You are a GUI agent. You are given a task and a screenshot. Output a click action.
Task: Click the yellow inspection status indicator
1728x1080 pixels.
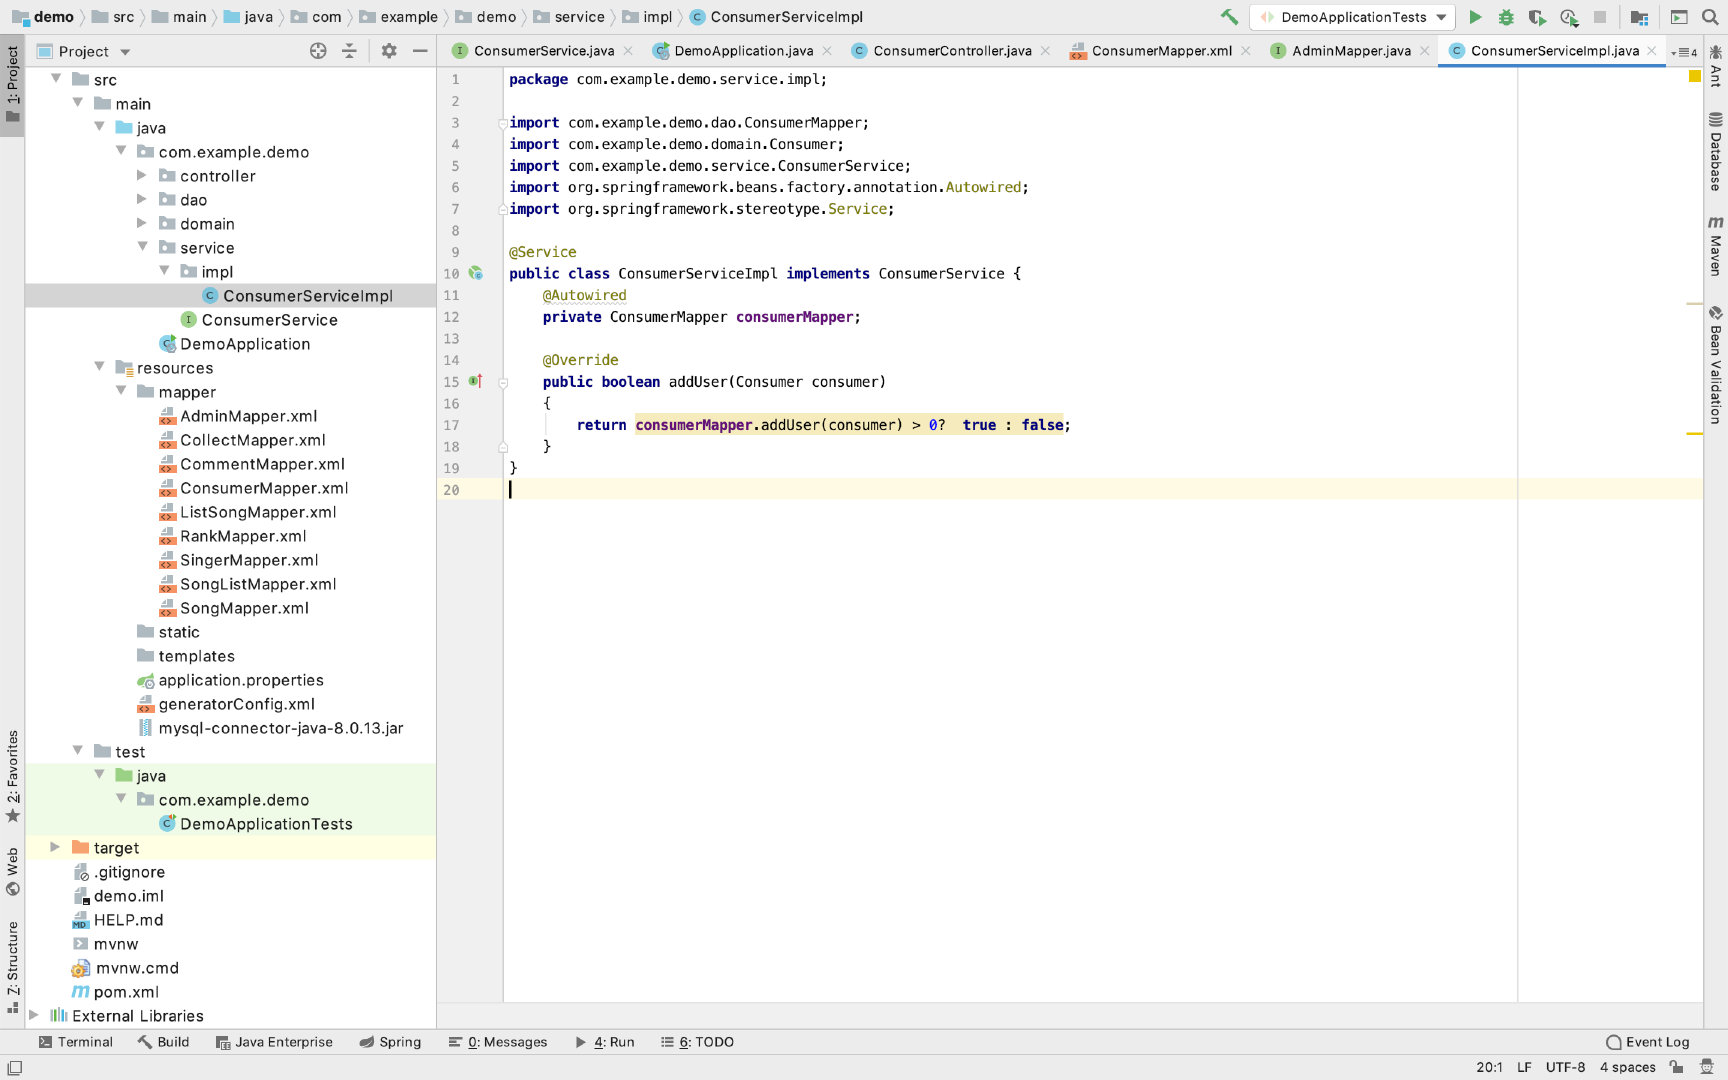click(x=1695, y=76)
